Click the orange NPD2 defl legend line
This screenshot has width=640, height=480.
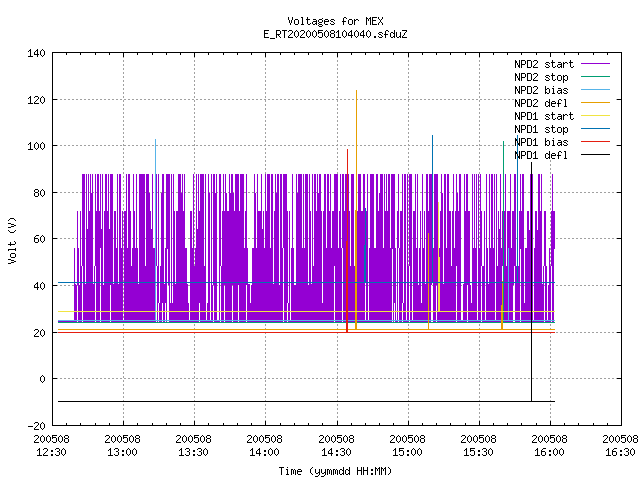596,102
